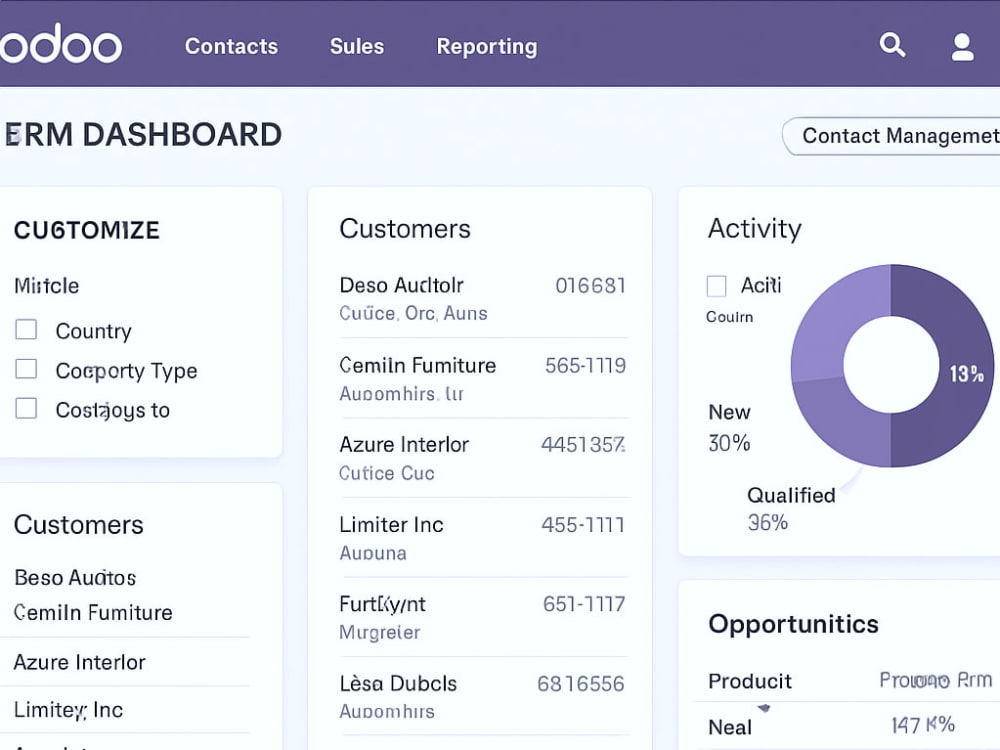Click the Cuũce, Orc, Auns subtitle
The image size is (1000, 750).
[x=413, y=314]
